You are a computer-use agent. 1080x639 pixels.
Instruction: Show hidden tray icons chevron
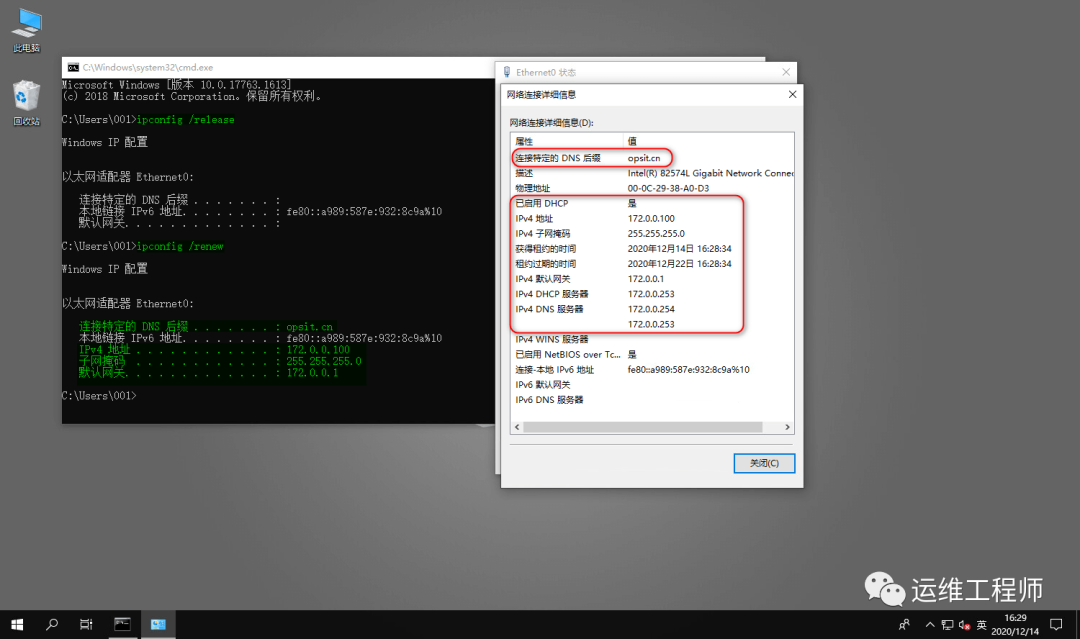pos(930,625)
